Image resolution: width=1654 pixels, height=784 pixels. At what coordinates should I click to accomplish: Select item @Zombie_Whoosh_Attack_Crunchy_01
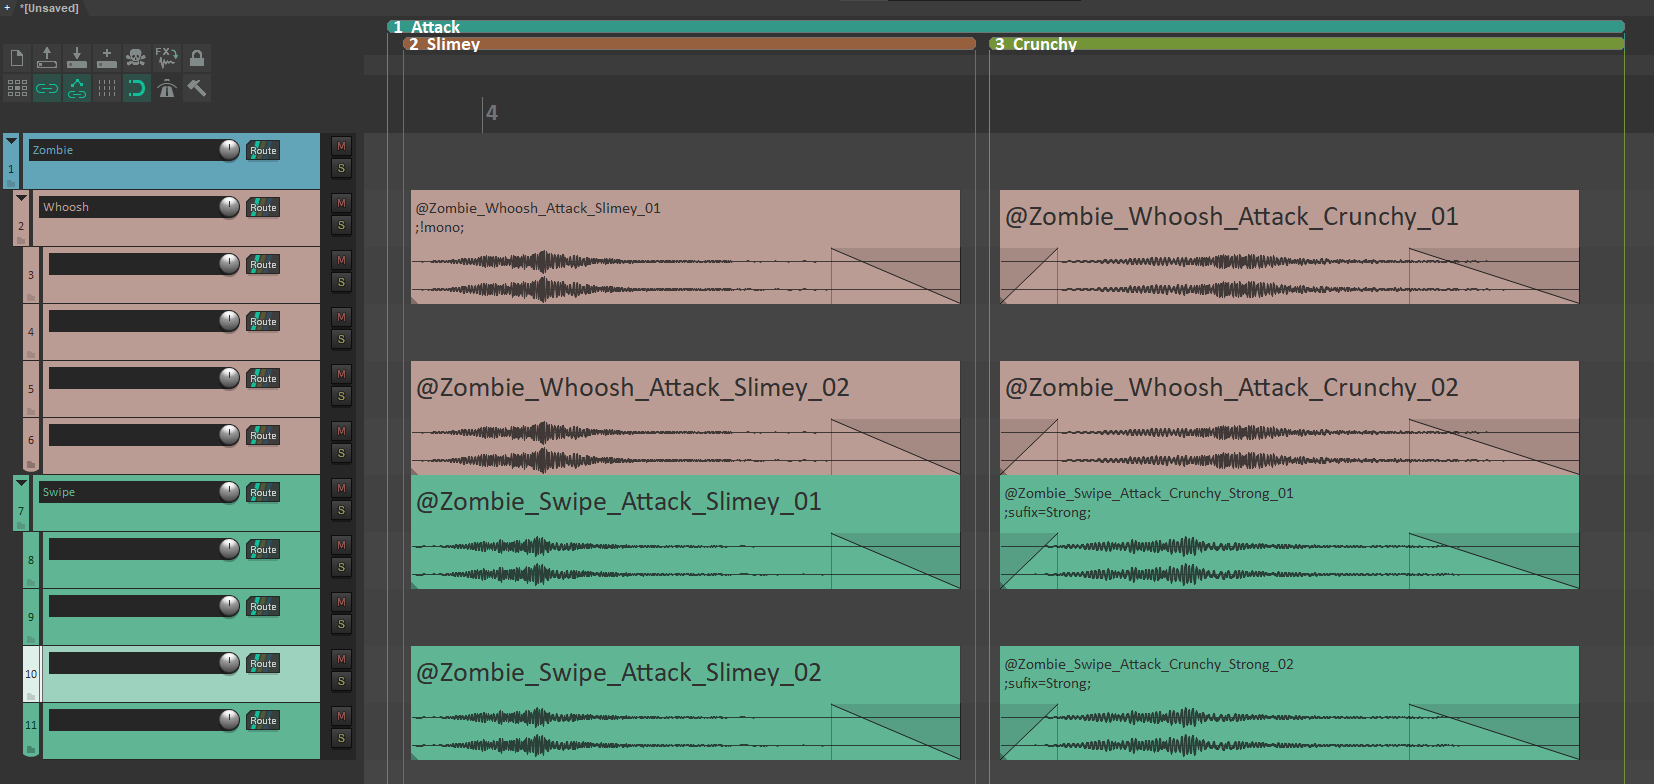1289,247
